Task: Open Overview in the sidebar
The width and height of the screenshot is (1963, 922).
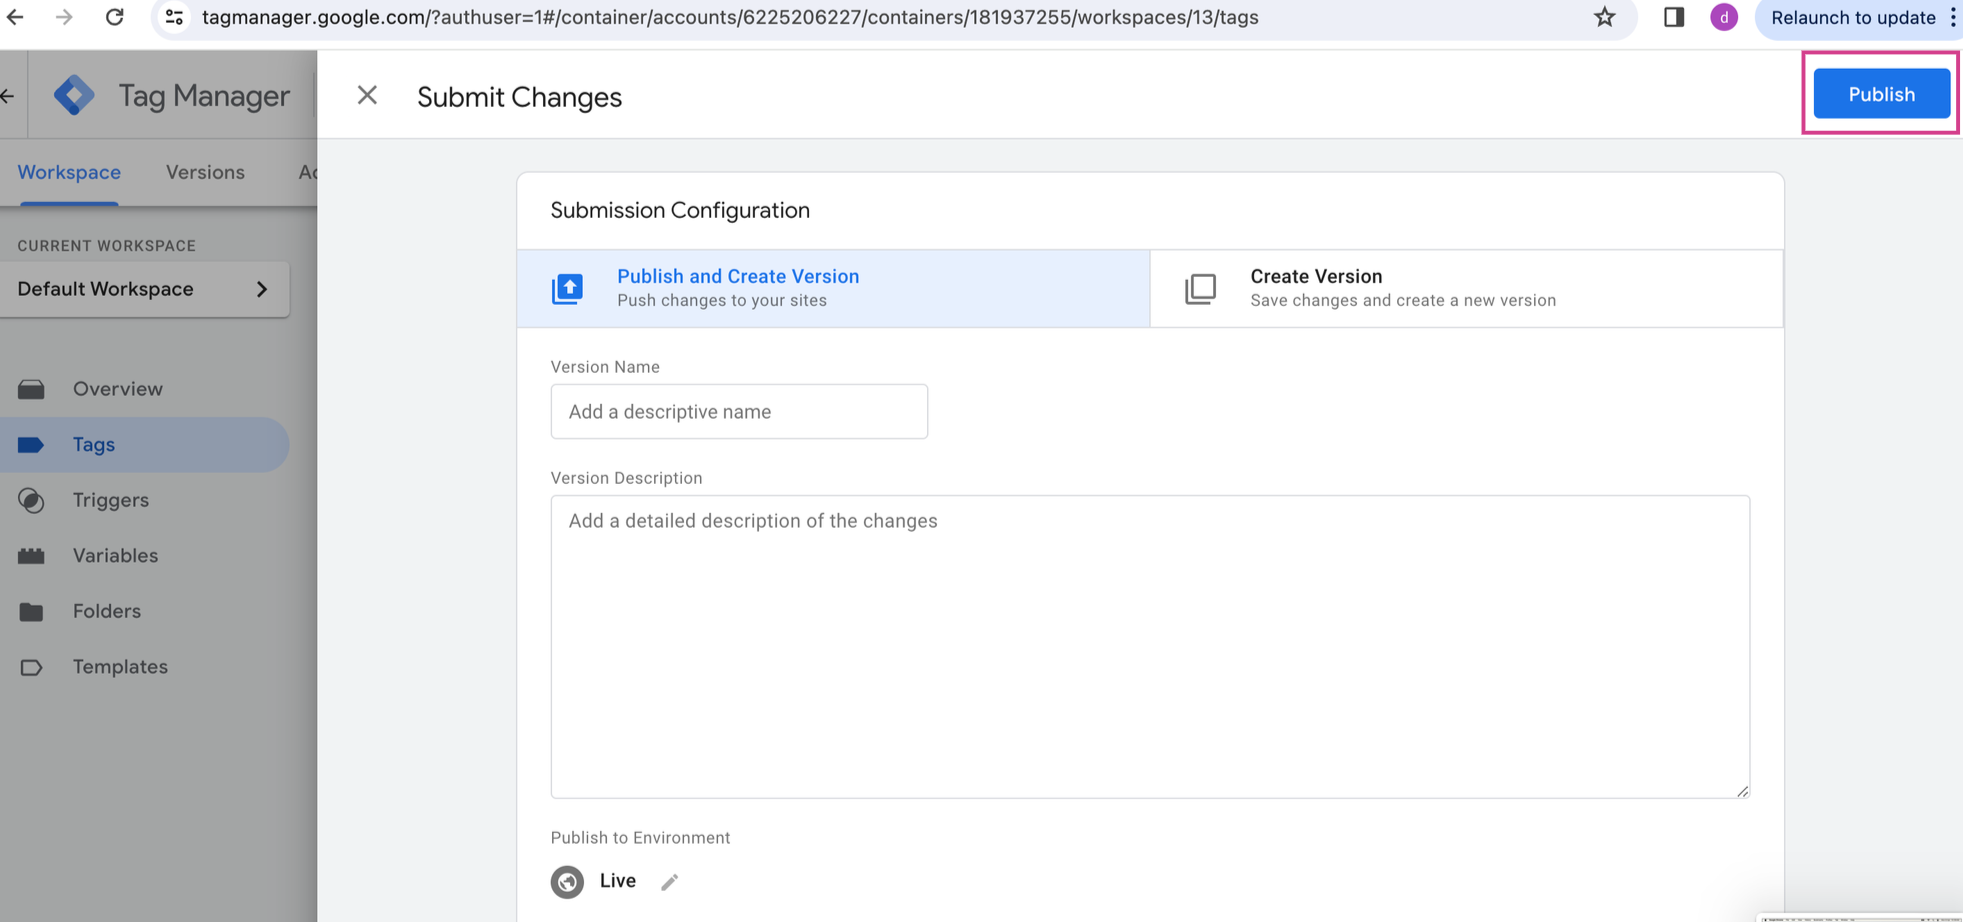Action: coord(117,389)
